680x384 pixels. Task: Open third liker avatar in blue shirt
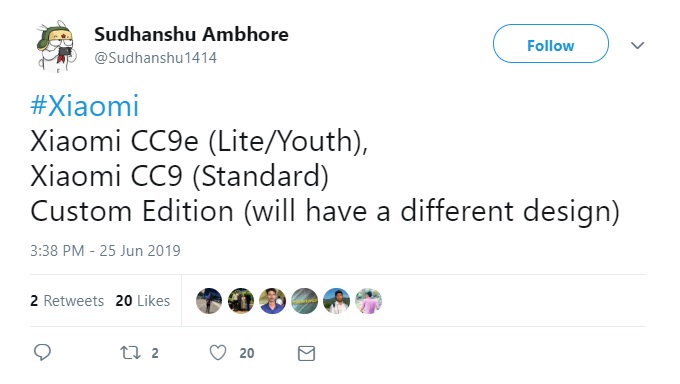coord(272,301)
